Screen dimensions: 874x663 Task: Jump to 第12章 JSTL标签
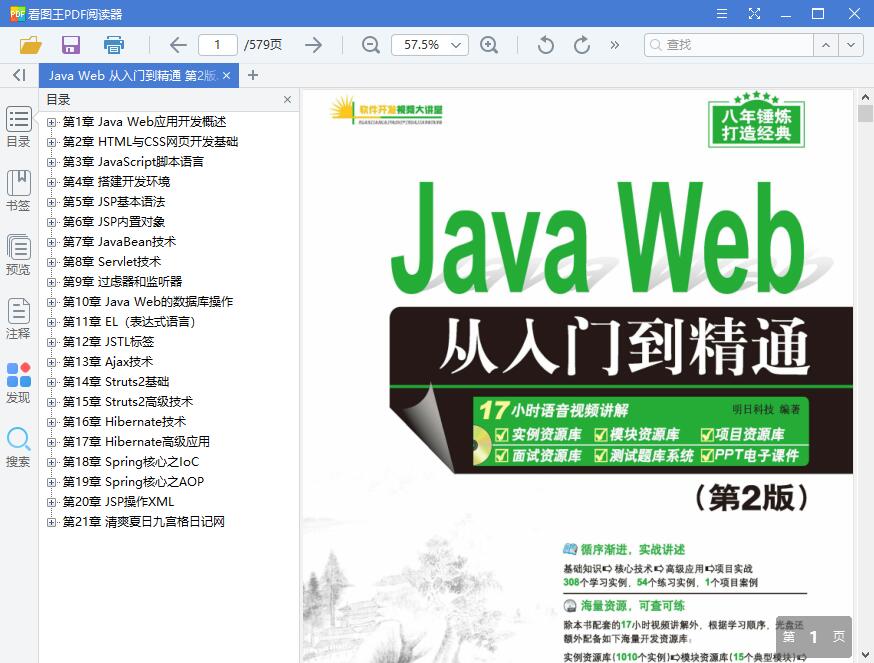click(x=108, y=341)
